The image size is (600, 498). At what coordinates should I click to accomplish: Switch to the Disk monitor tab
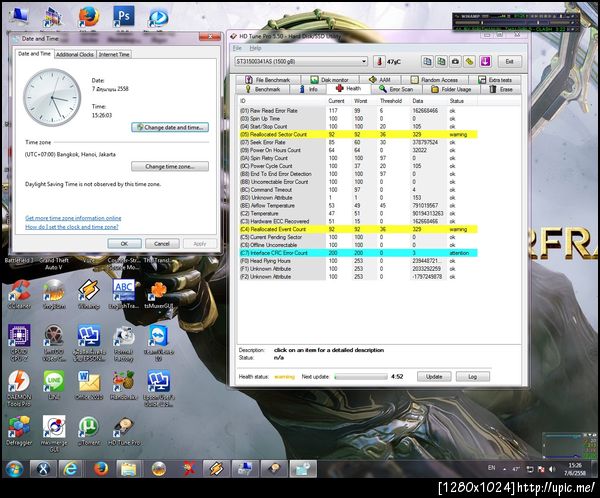[329, 80]
